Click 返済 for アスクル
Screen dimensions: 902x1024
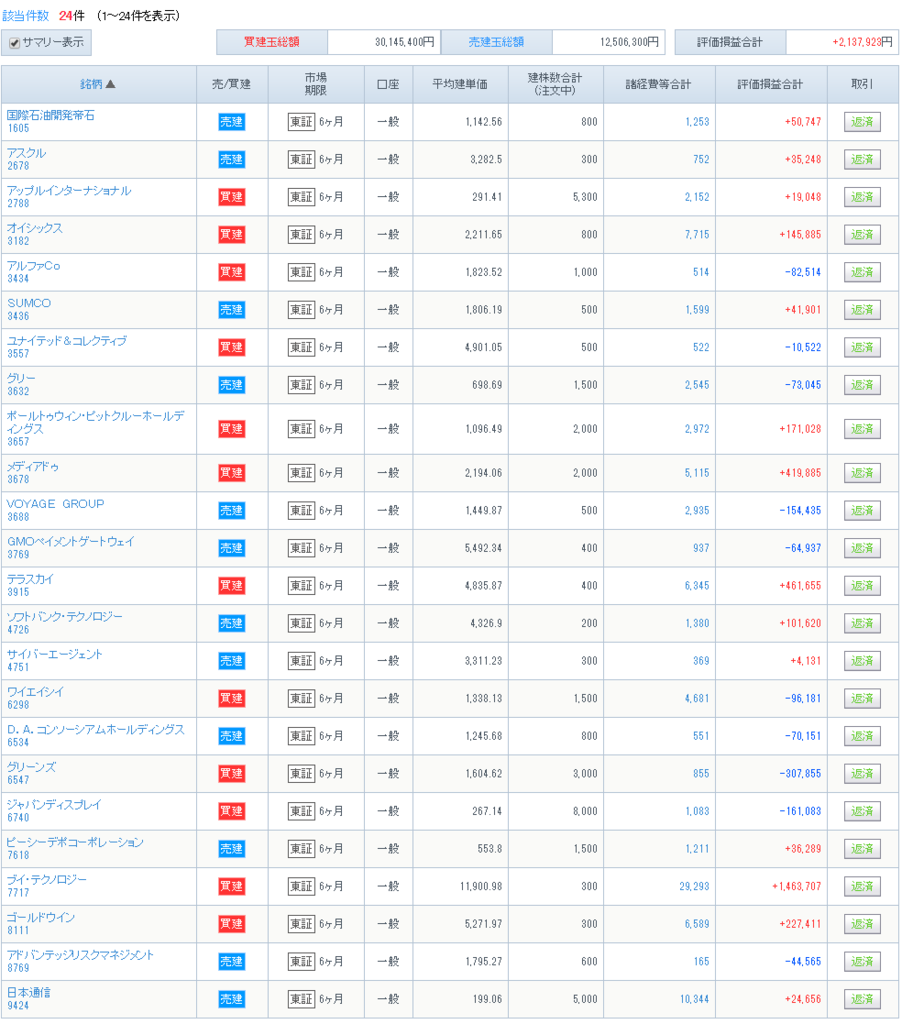point(862,159)
